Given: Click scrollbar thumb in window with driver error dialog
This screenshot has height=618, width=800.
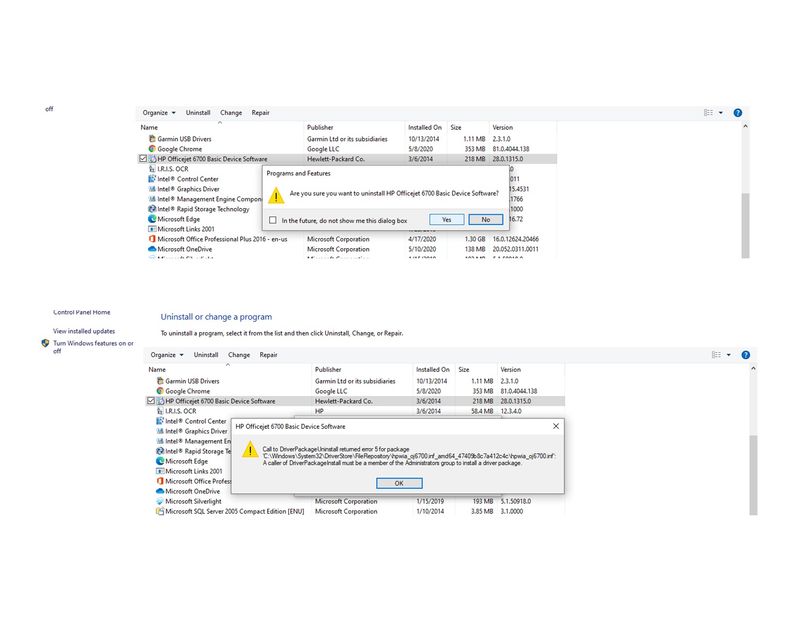Looking at the screenshot, I should 753,475.
